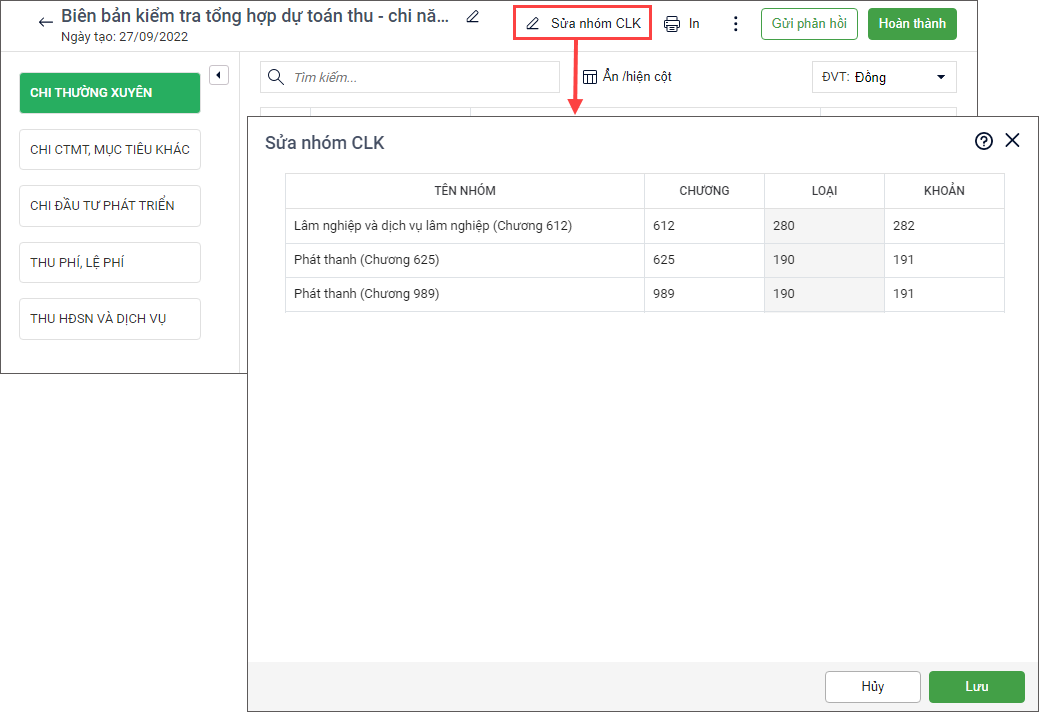Open the CHI ĐẦU TƯ PHÁT TRIỂN section
1039x712 pixels.
point(110,206)
